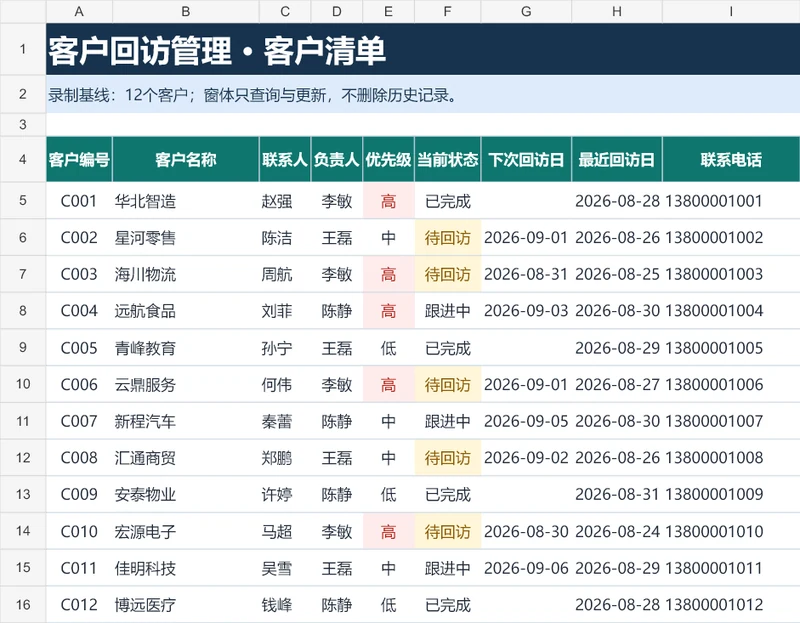Select row 10 header
Viewport: 800px width, 623px height.
23,384
